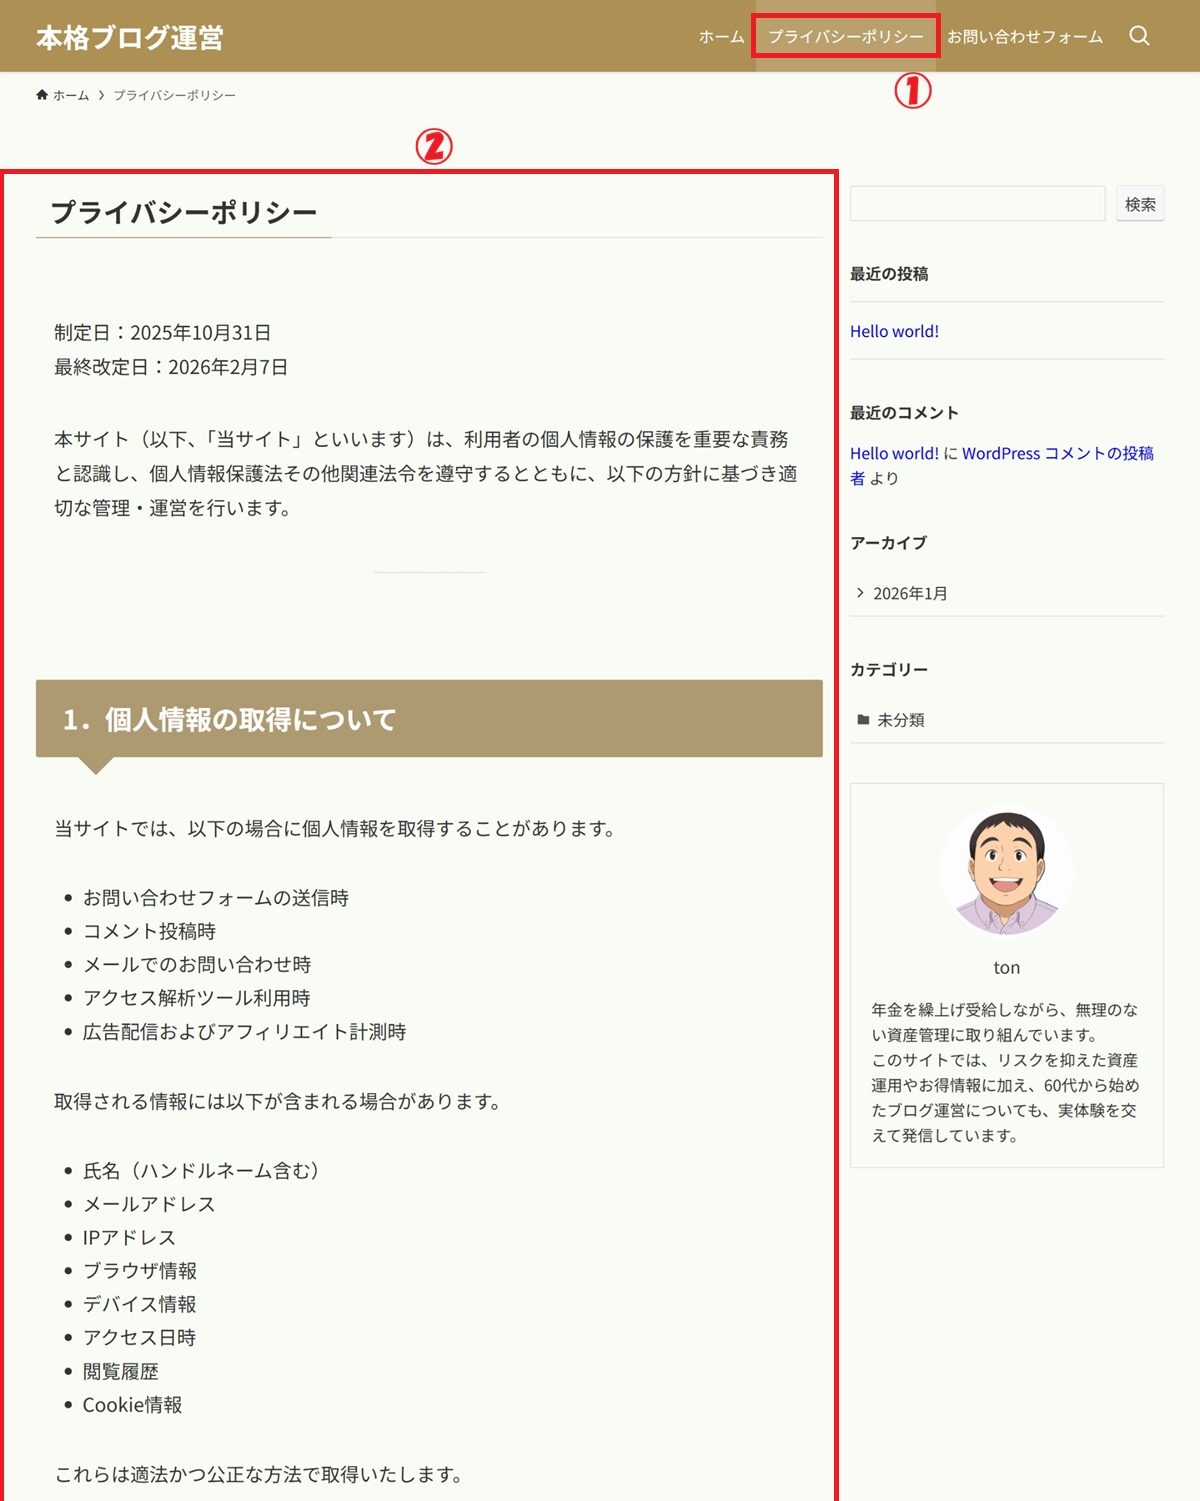Open Hello world! link under 最近のコメント

tap(894, 453)
